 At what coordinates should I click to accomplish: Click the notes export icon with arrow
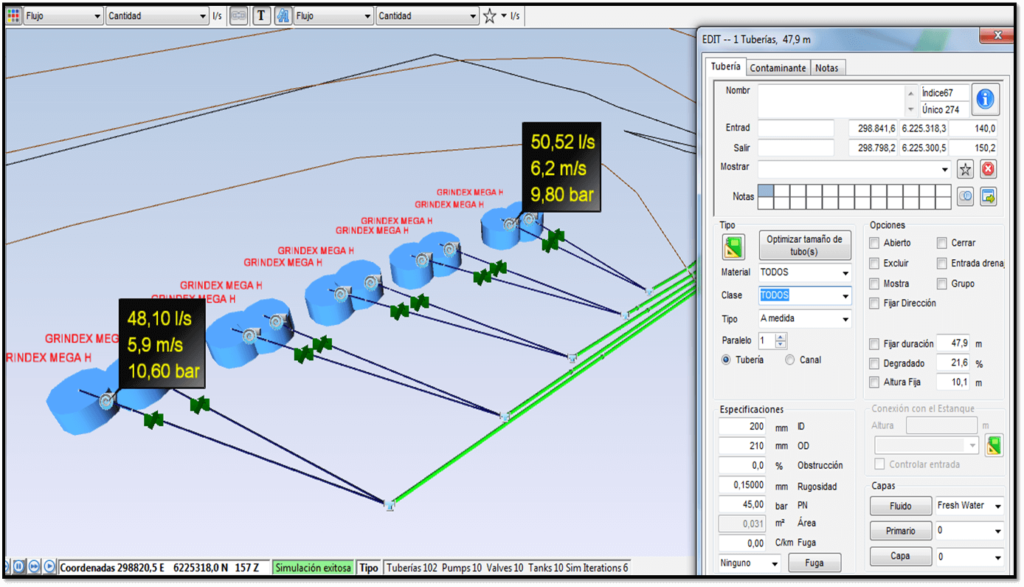tap(988, 197)
